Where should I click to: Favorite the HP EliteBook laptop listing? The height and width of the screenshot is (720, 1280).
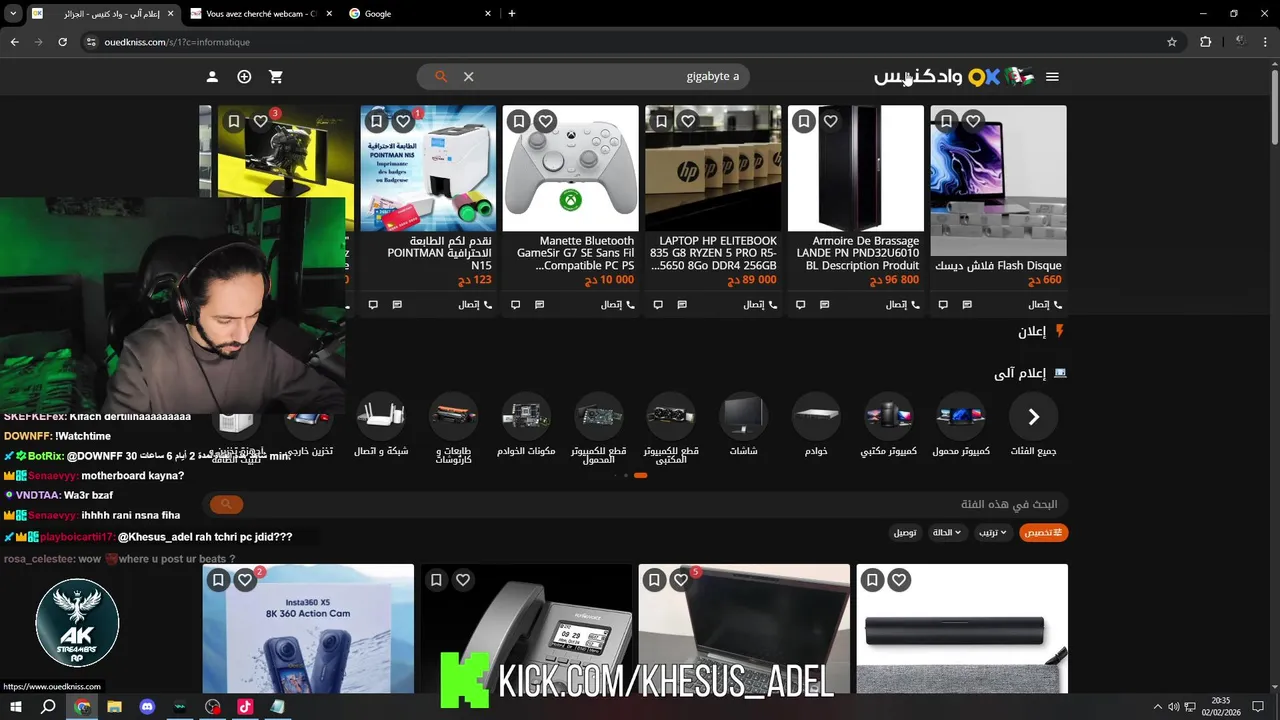point(688,121)
